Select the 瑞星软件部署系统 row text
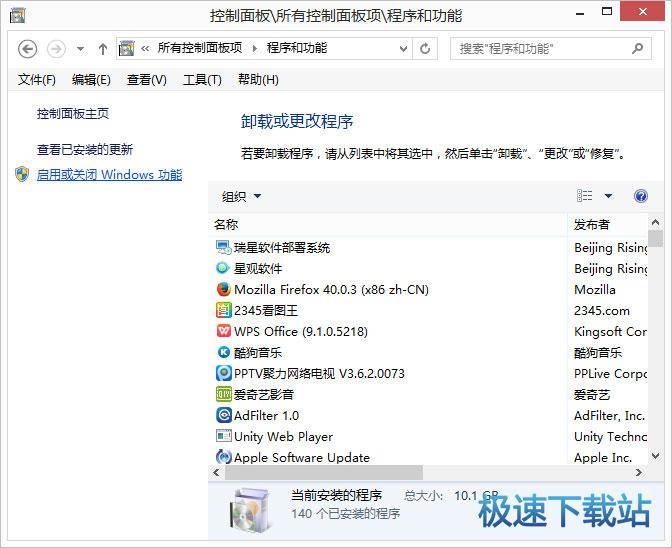This screenshot has height=548, width=672. tap(282, 248)
